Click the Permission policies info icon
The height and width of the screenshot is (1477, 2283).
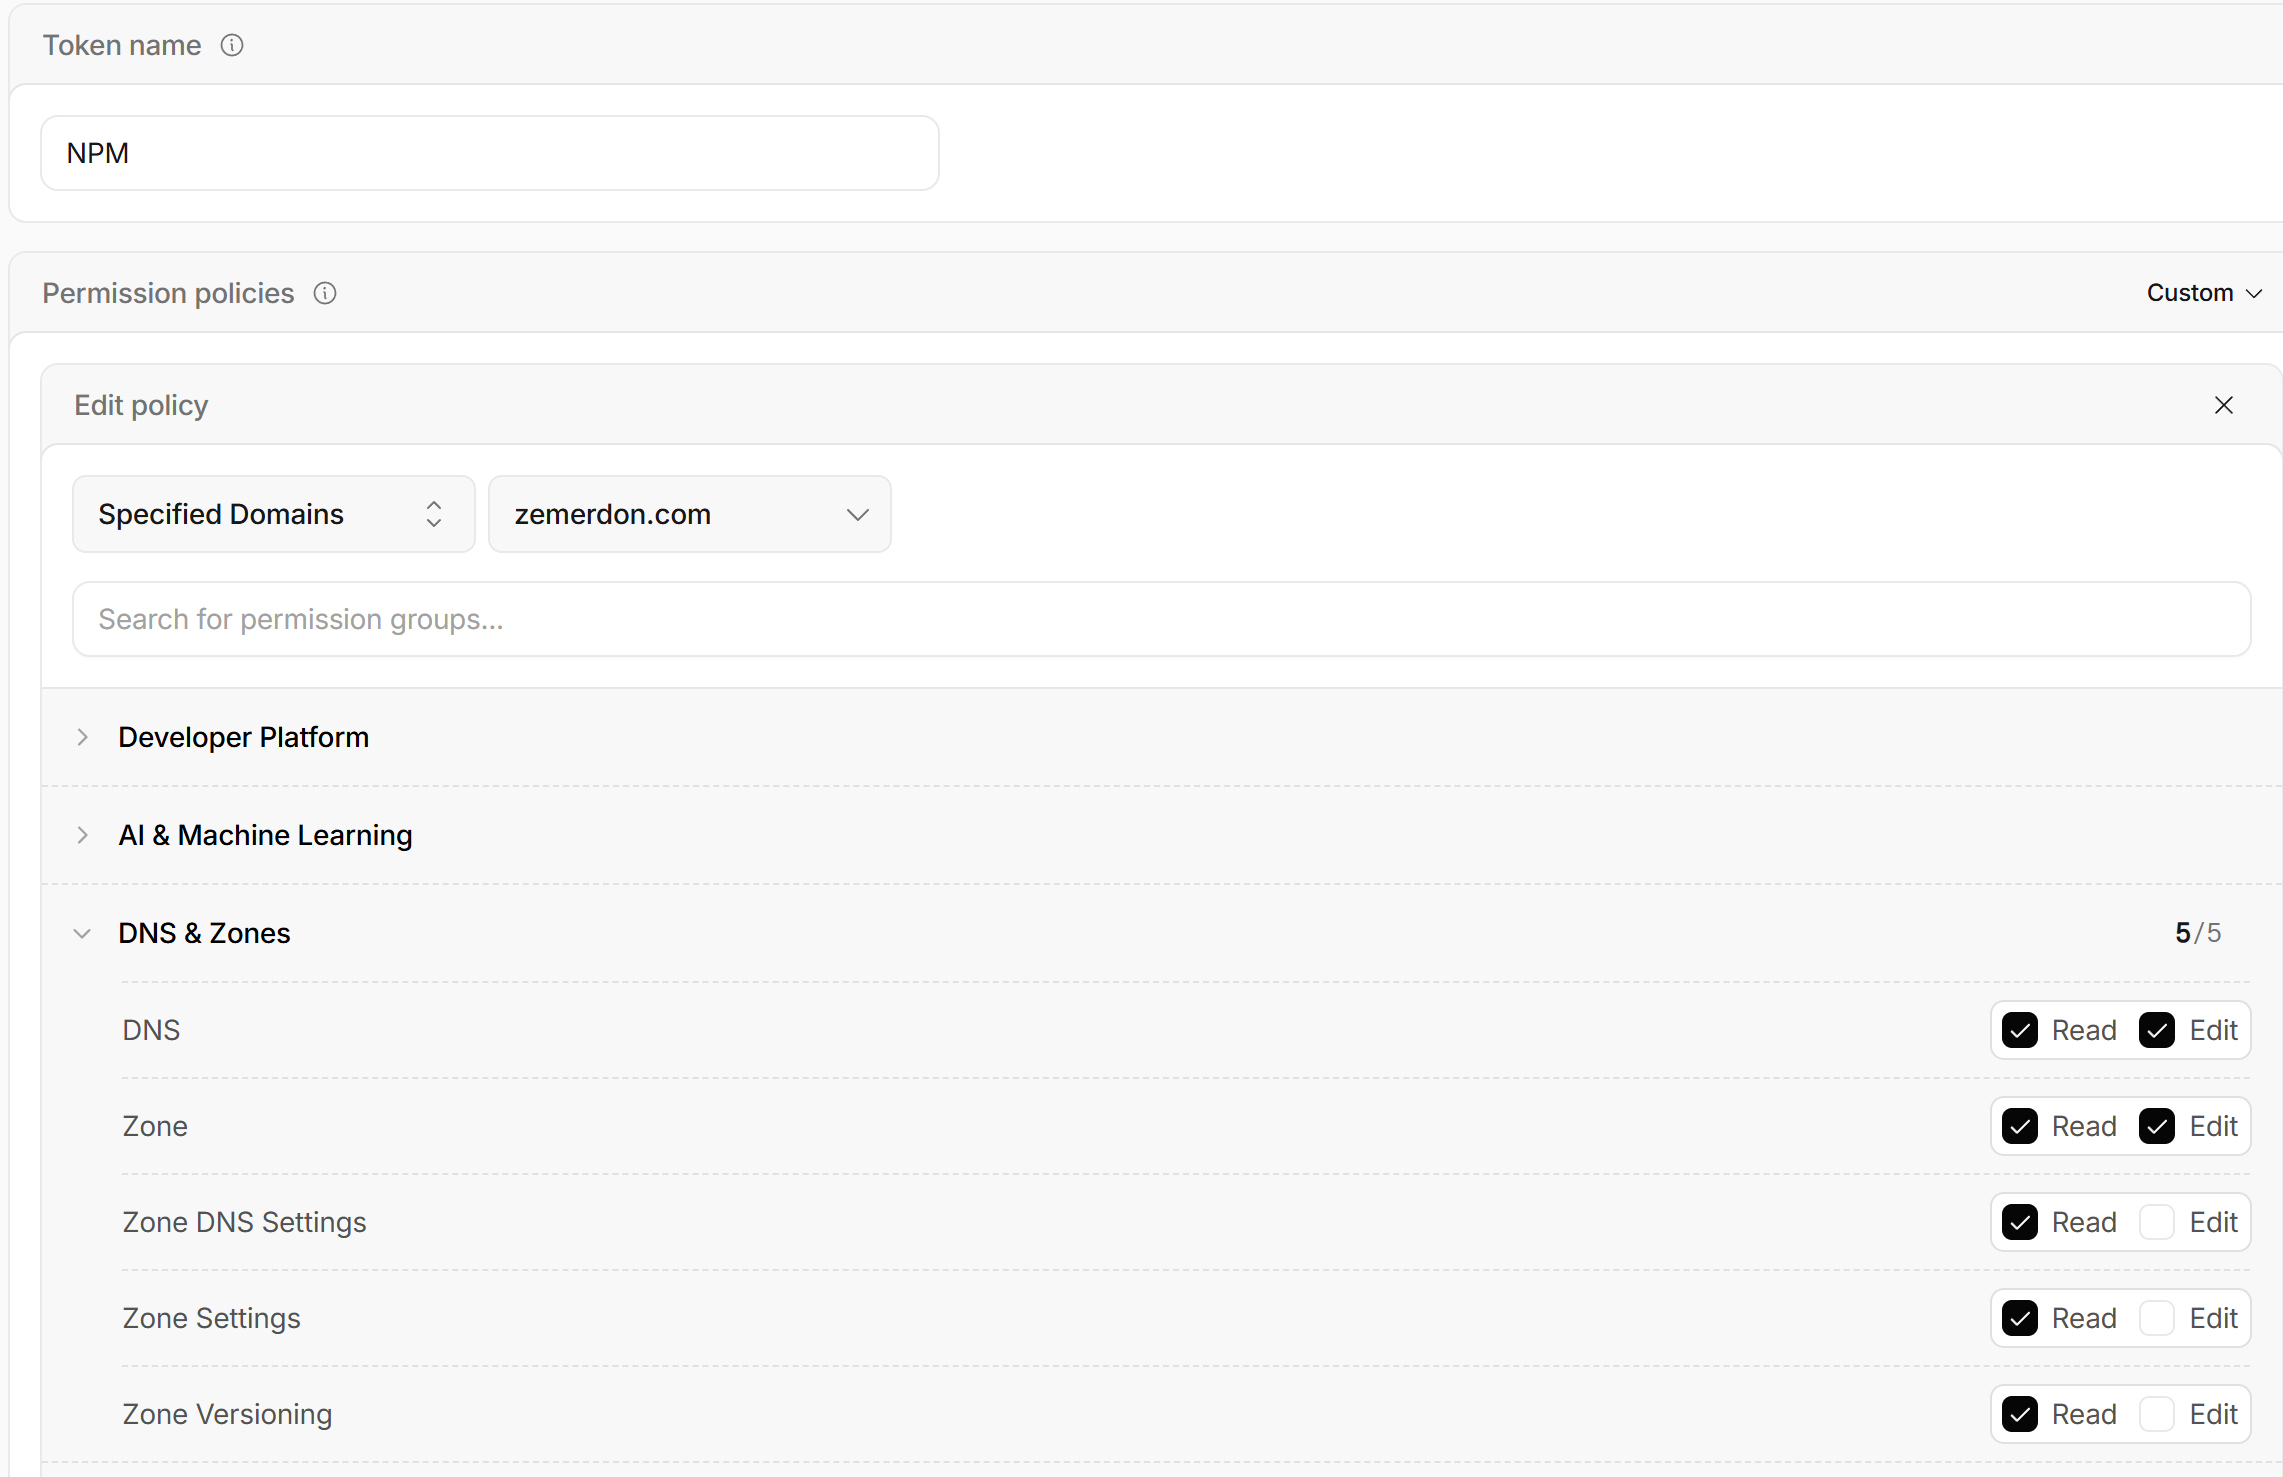(x=325, y=293)
